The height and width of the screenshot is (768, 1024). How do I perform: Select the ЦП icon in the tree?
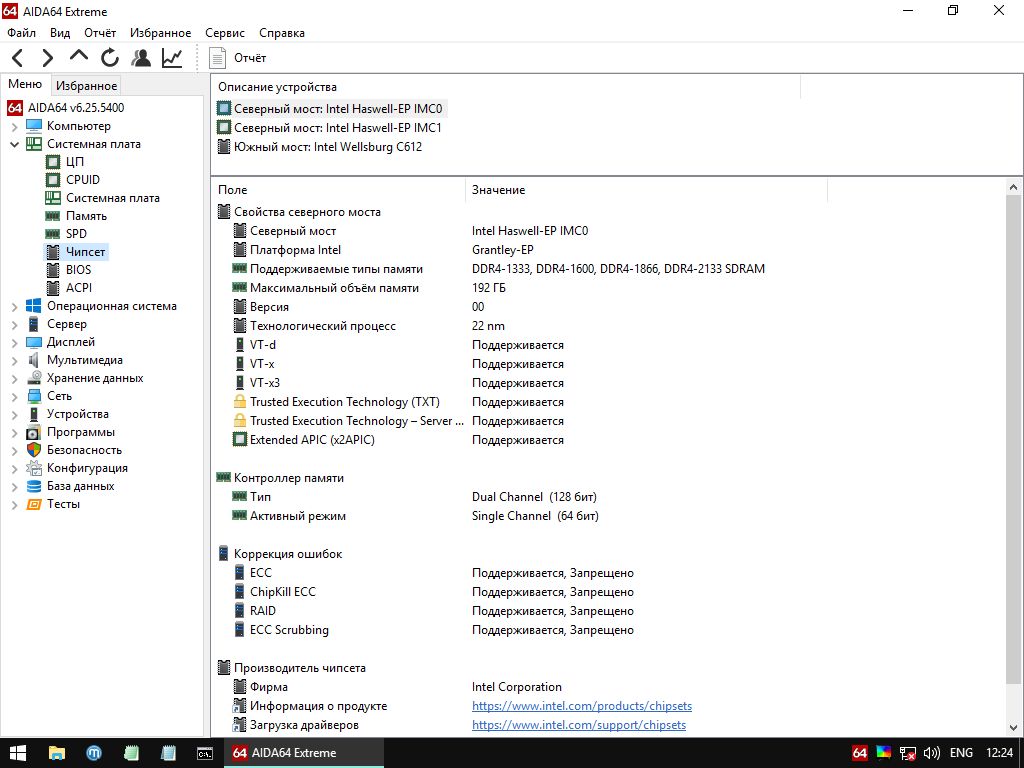point(53,162)
